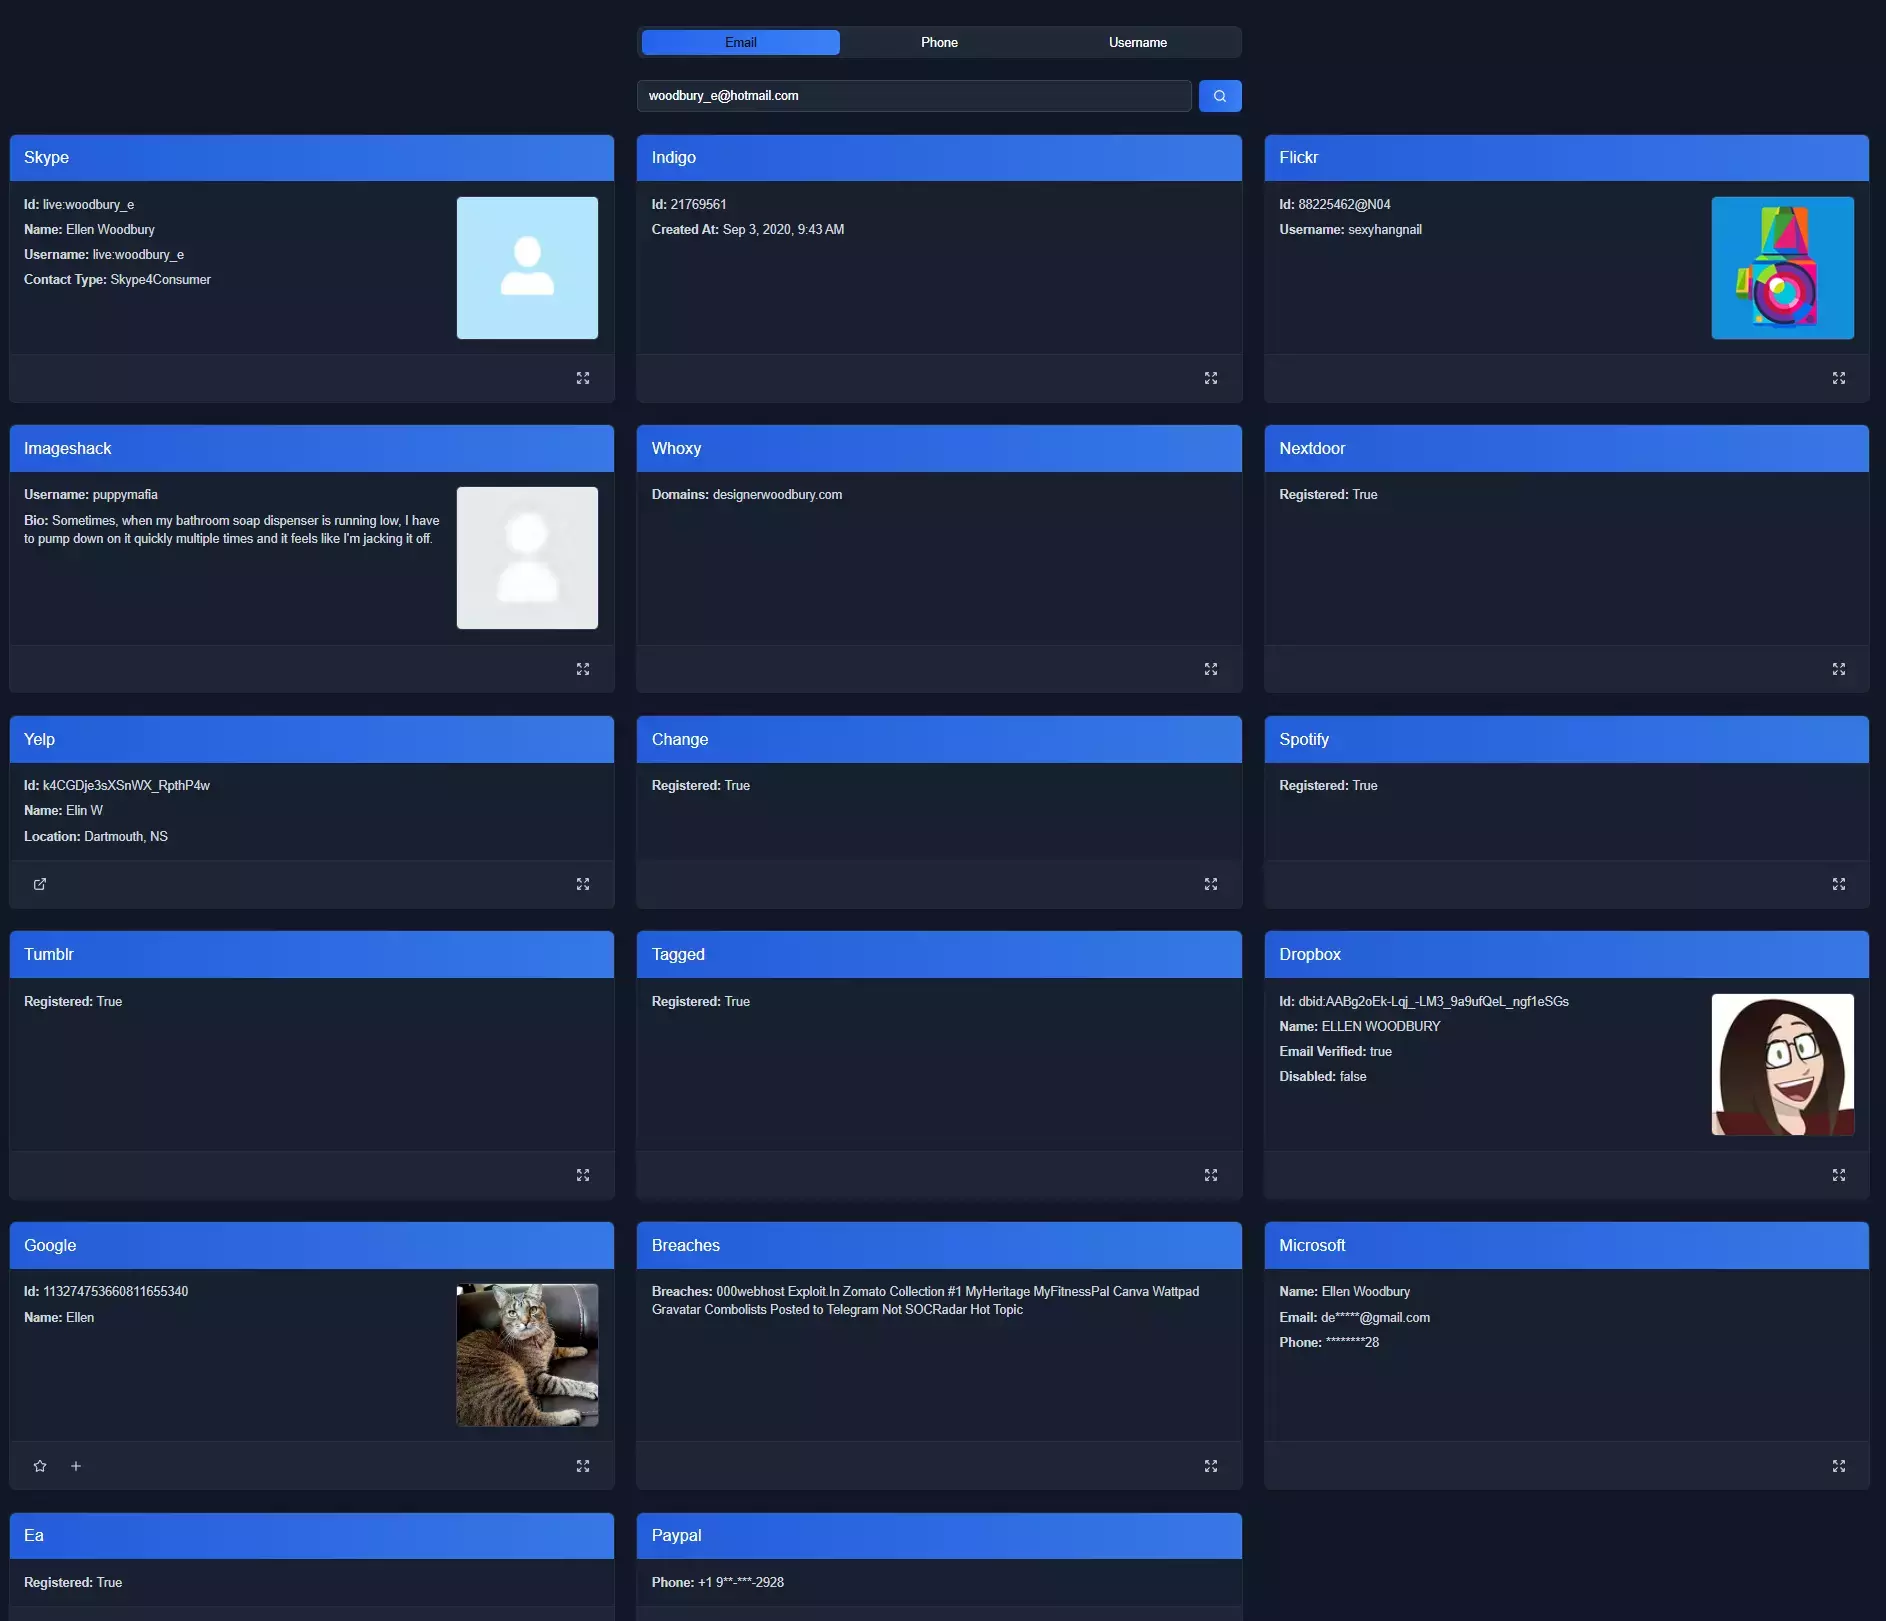The image size is (1886, 1621).
Task: Expand the Flickr card
Action: pos(1838,378)
